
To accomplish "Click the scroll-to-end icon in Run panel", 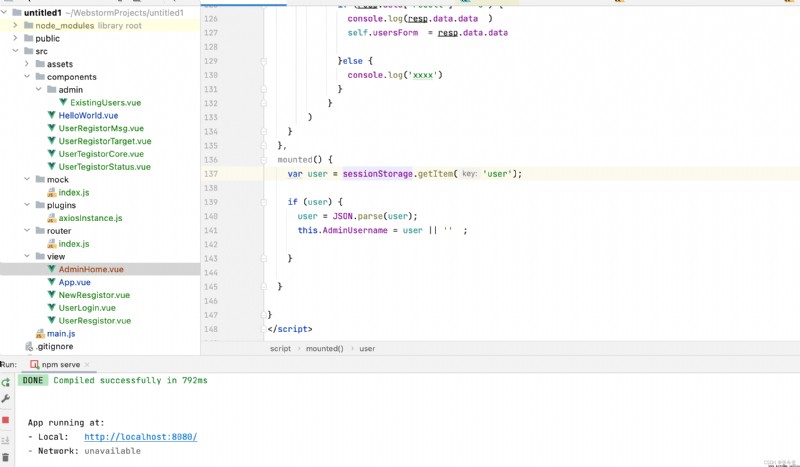I will point(6,440).
